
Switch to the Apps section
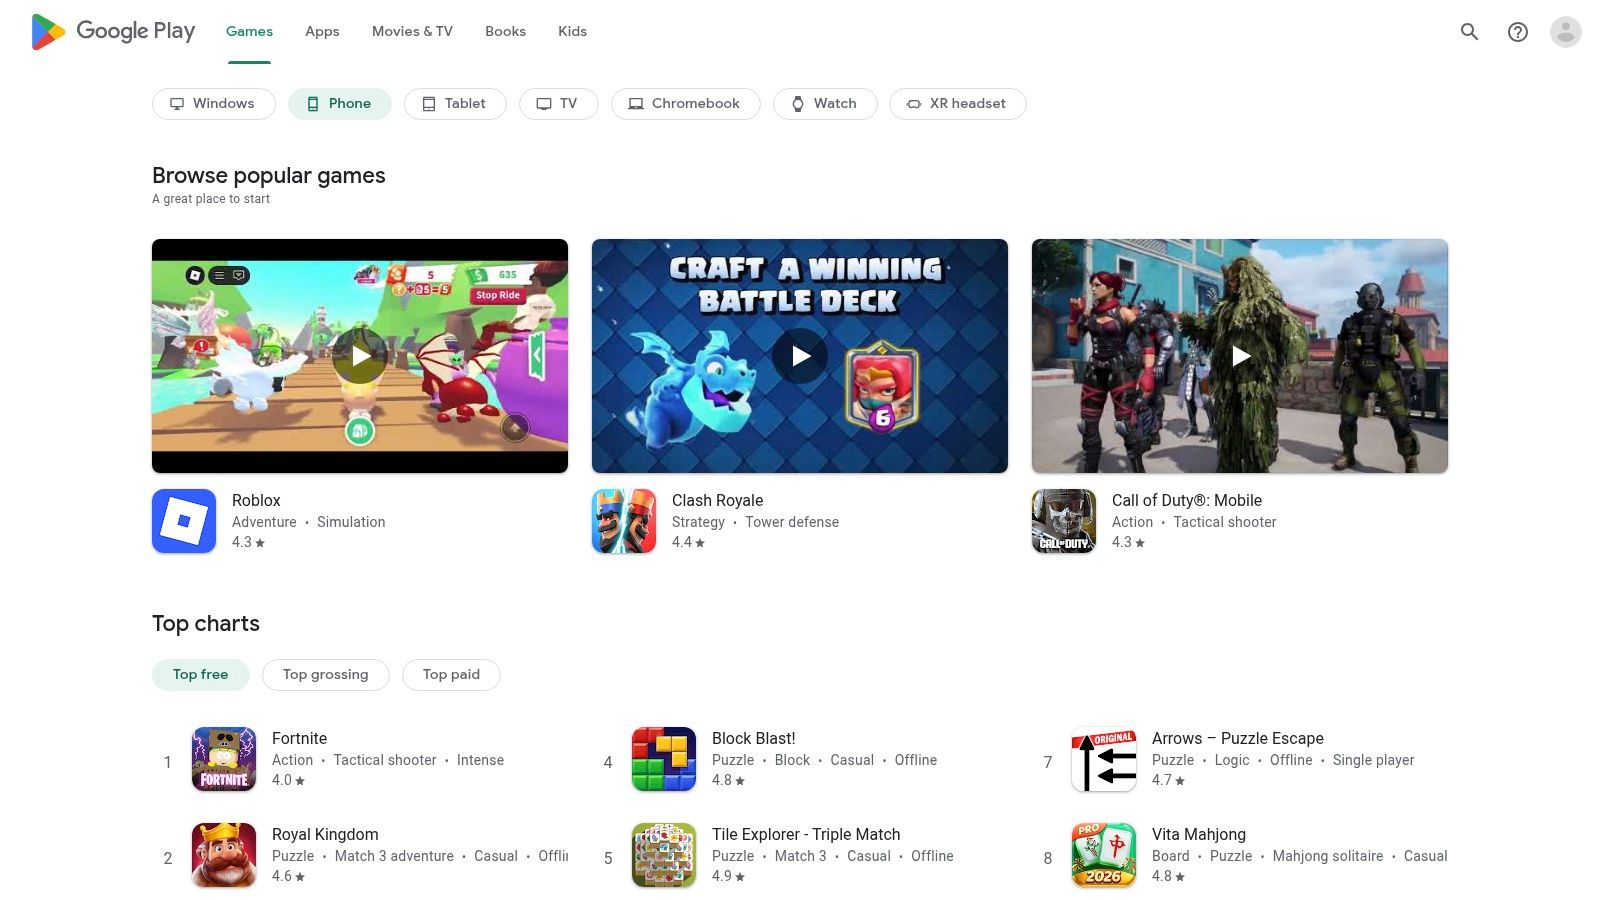321,31
